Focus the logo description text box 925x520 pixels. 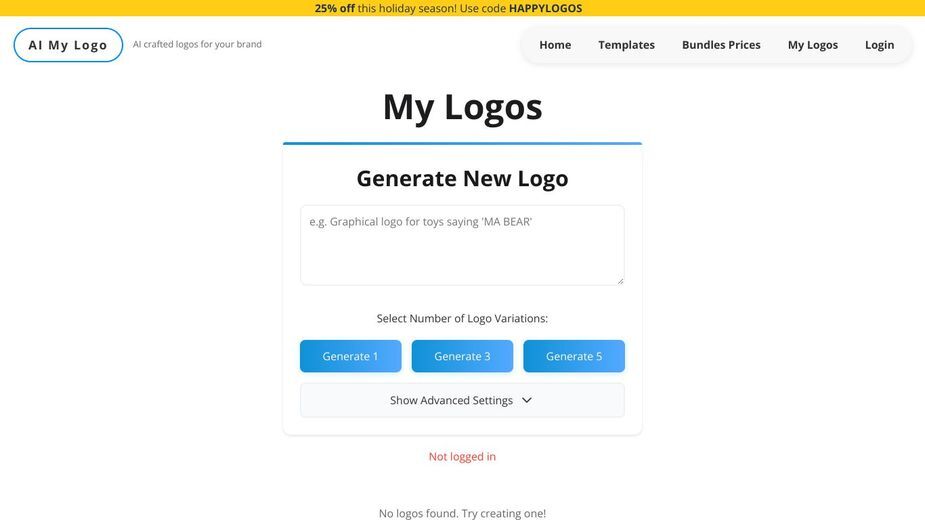[x=462, y=246]
